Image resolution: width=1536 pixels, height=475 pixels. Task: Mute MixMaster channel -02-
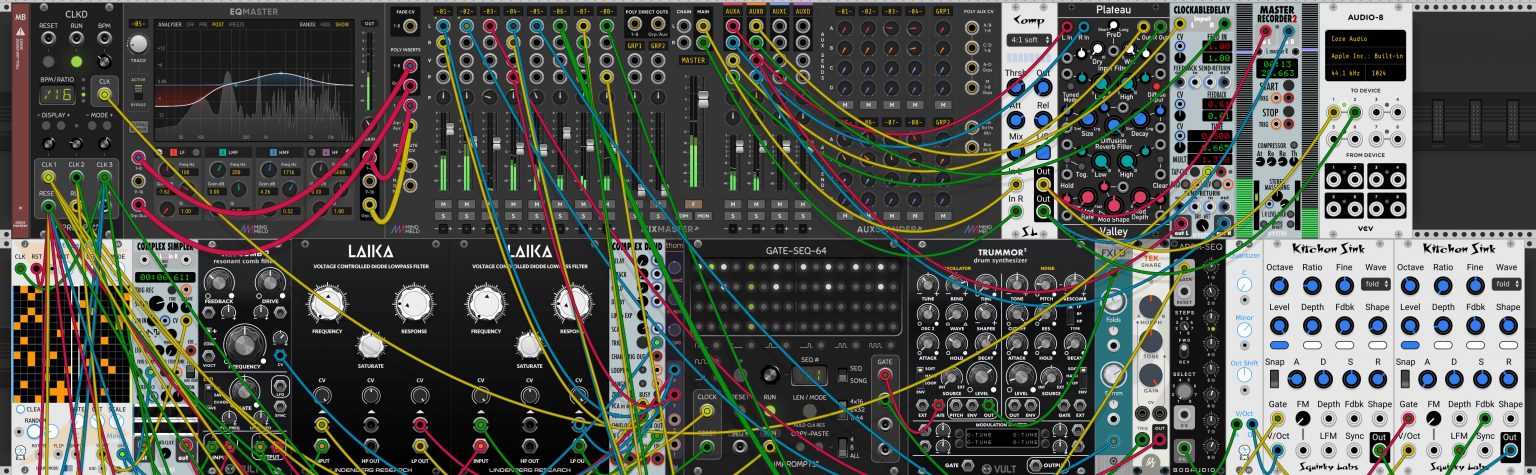[466, 204]
